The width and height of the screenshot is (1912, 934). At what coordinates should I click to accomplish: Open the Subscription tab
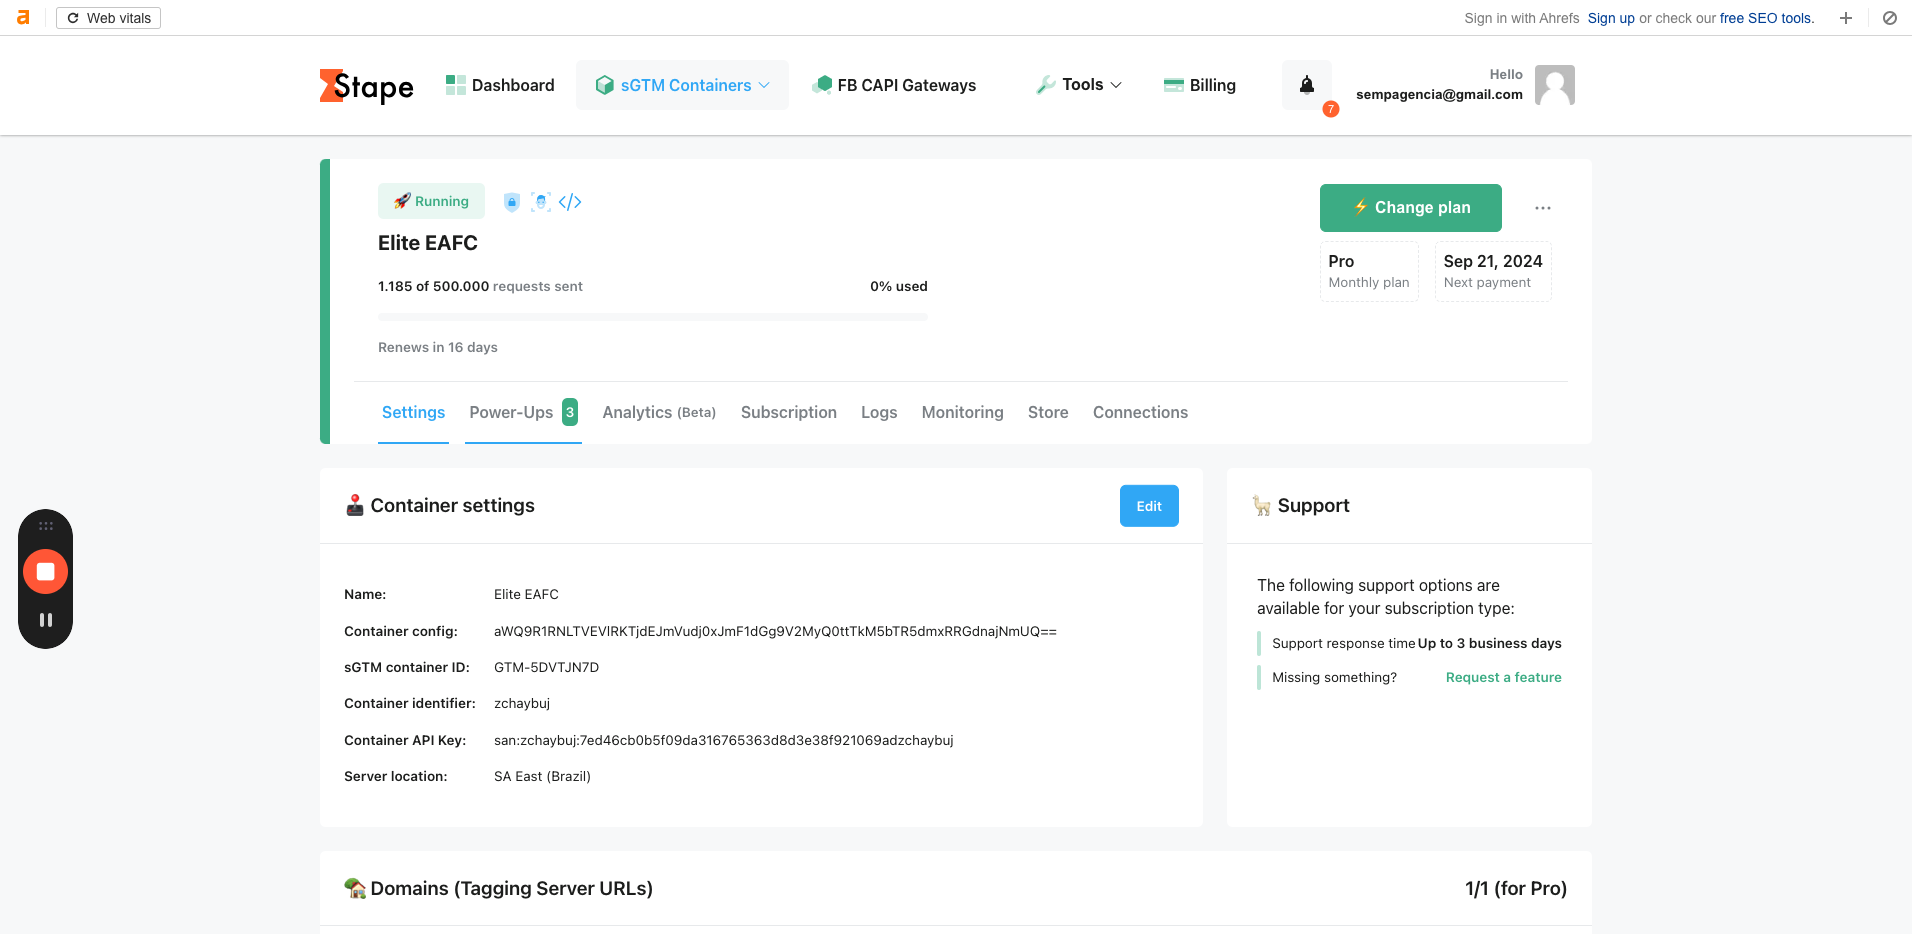click(x=789, y=412)
